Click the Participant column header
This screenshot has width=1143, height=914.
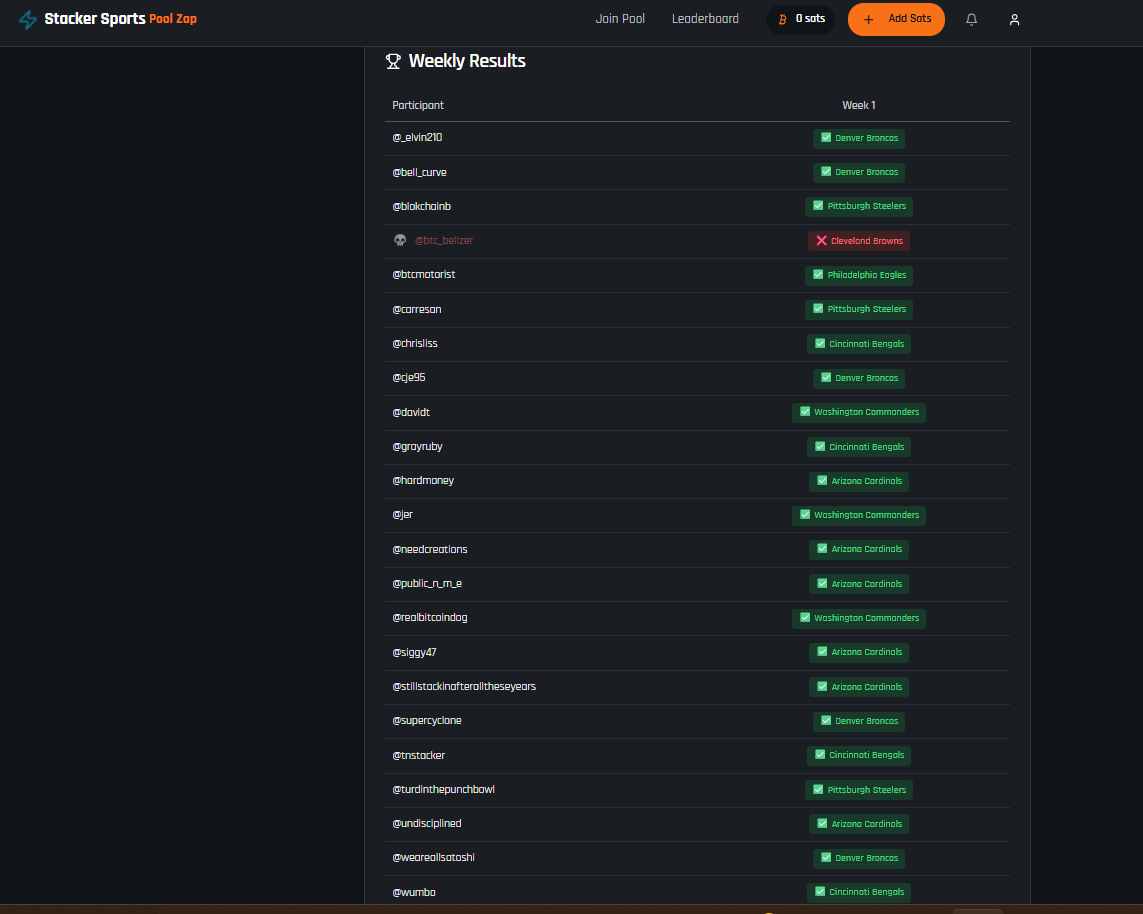pos(418,106)
